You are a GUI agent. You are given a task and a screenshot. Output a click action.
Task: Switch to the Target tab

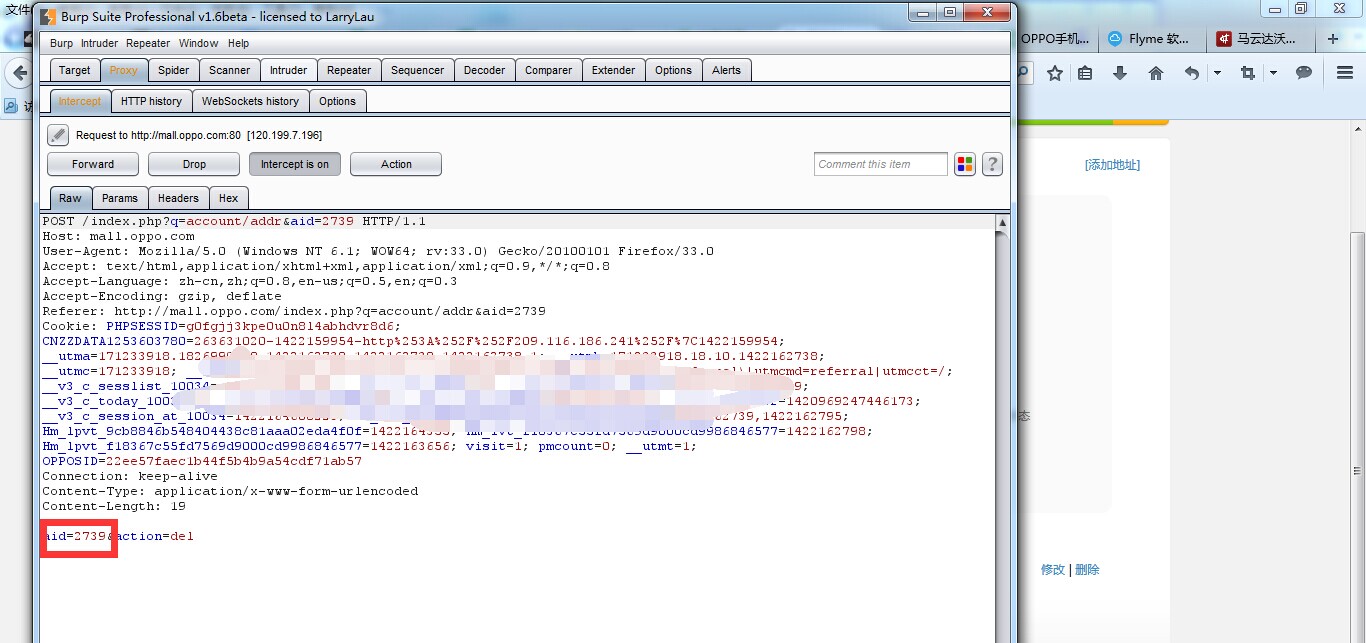tap(74, 70)
